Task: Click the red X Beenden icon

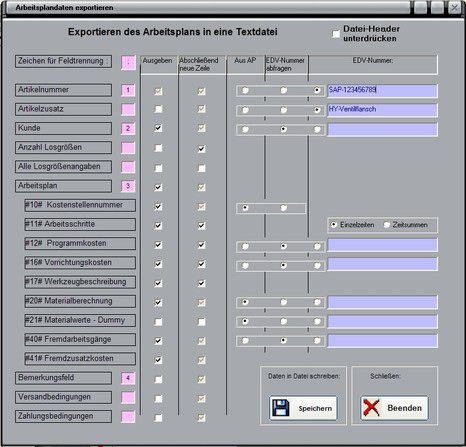Action: (371, 408)
